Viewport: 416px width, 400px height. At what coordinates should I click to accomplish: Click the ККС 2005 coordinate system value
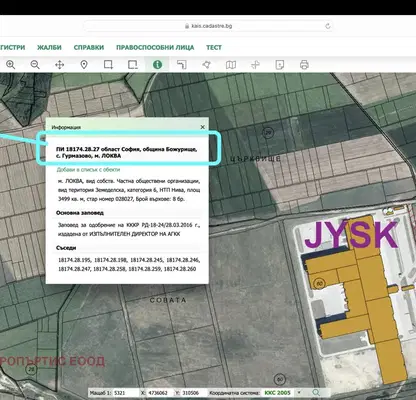[x=277, y=393]
